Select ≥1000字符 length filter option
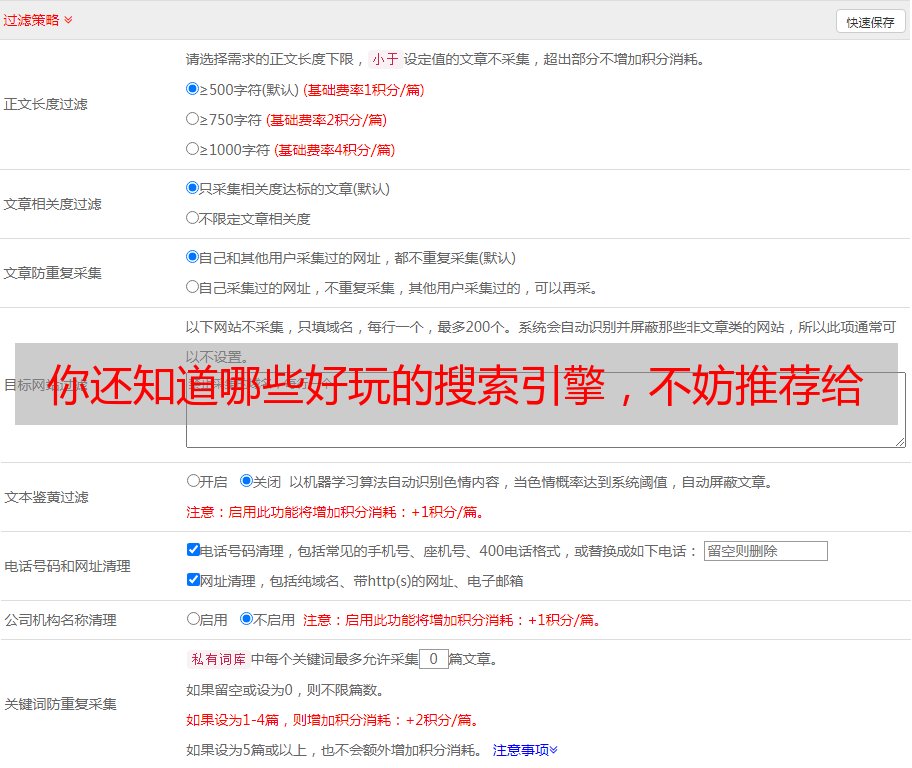 193,149
